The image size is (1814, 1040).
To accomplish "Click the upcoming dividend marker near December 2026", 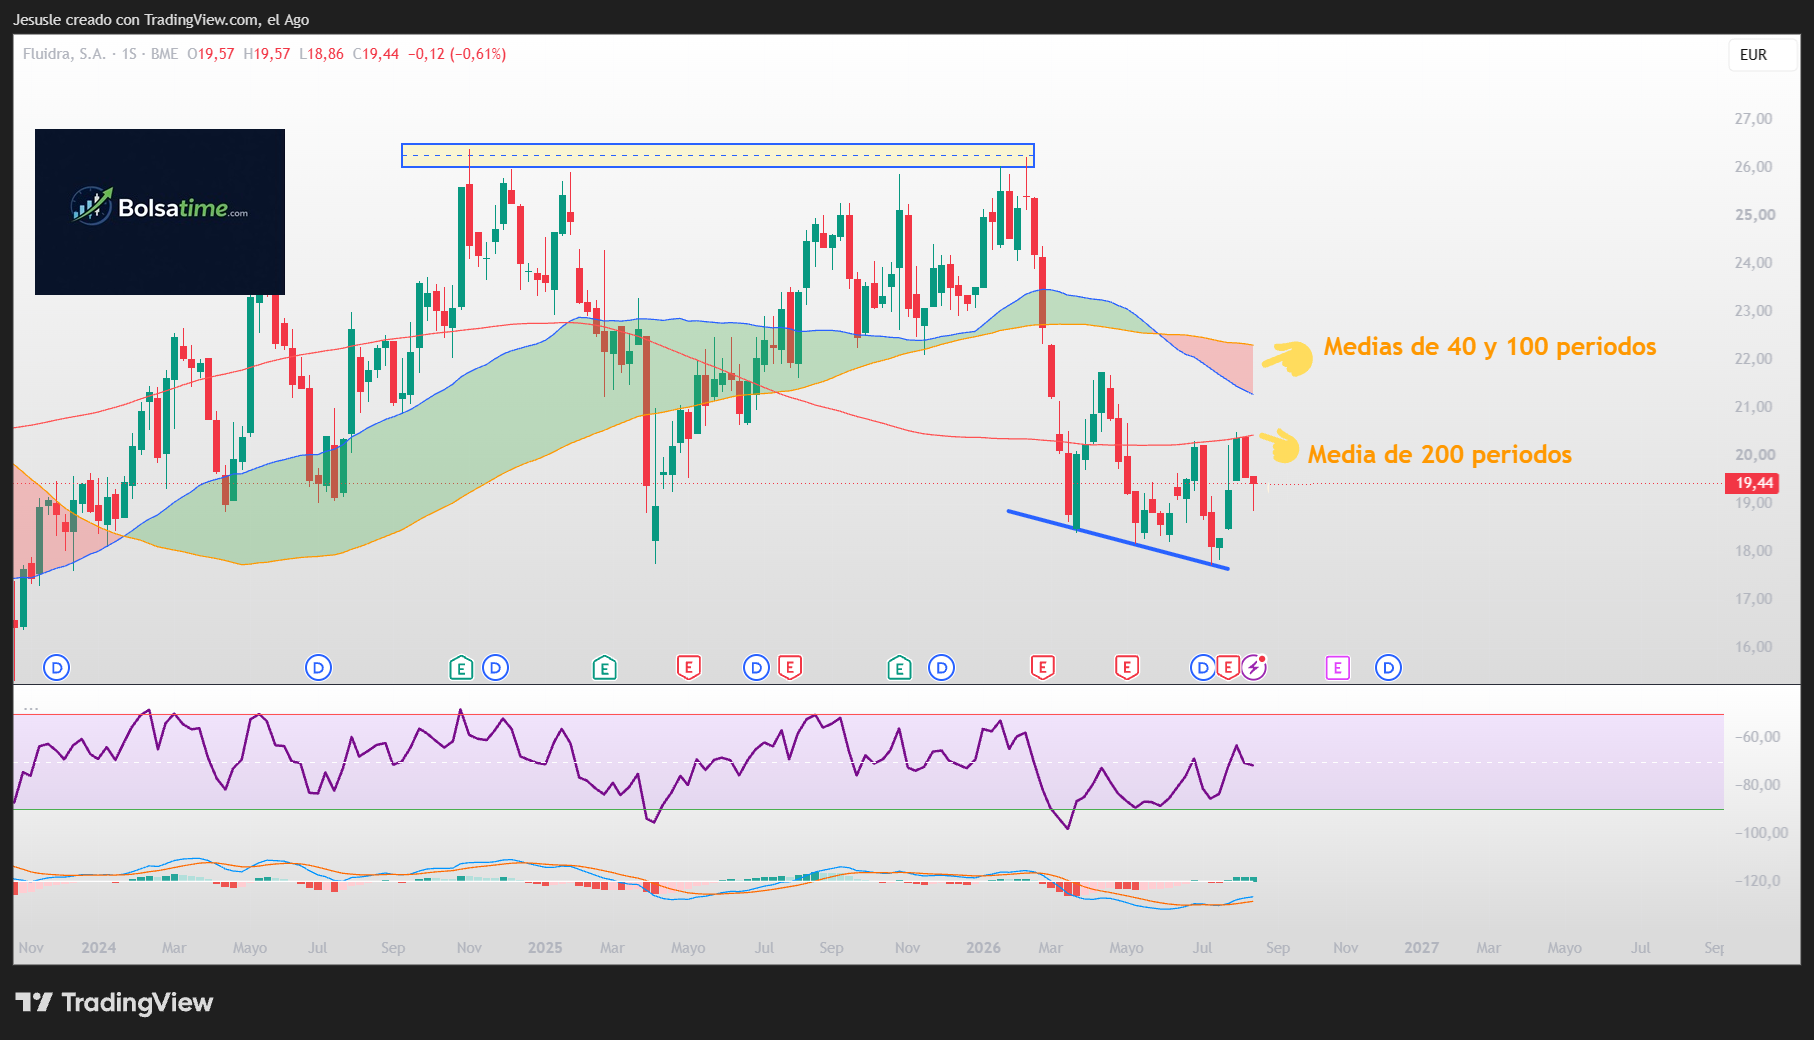I will pos(1388,668).
